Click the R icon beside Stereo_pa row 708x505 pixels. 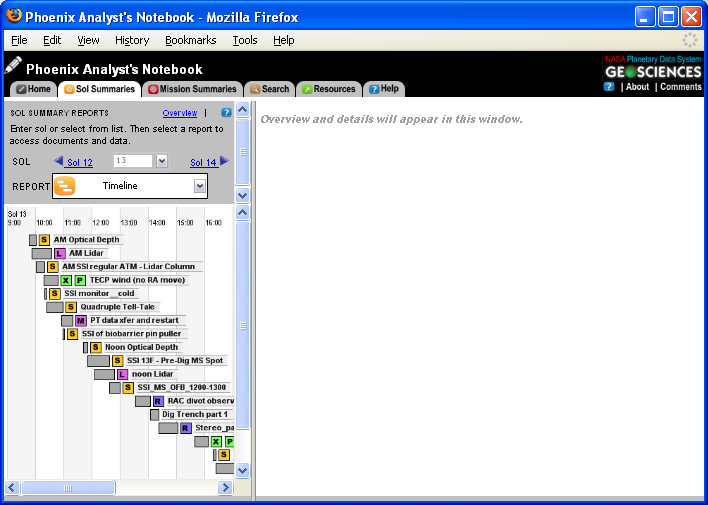[186, 428]
